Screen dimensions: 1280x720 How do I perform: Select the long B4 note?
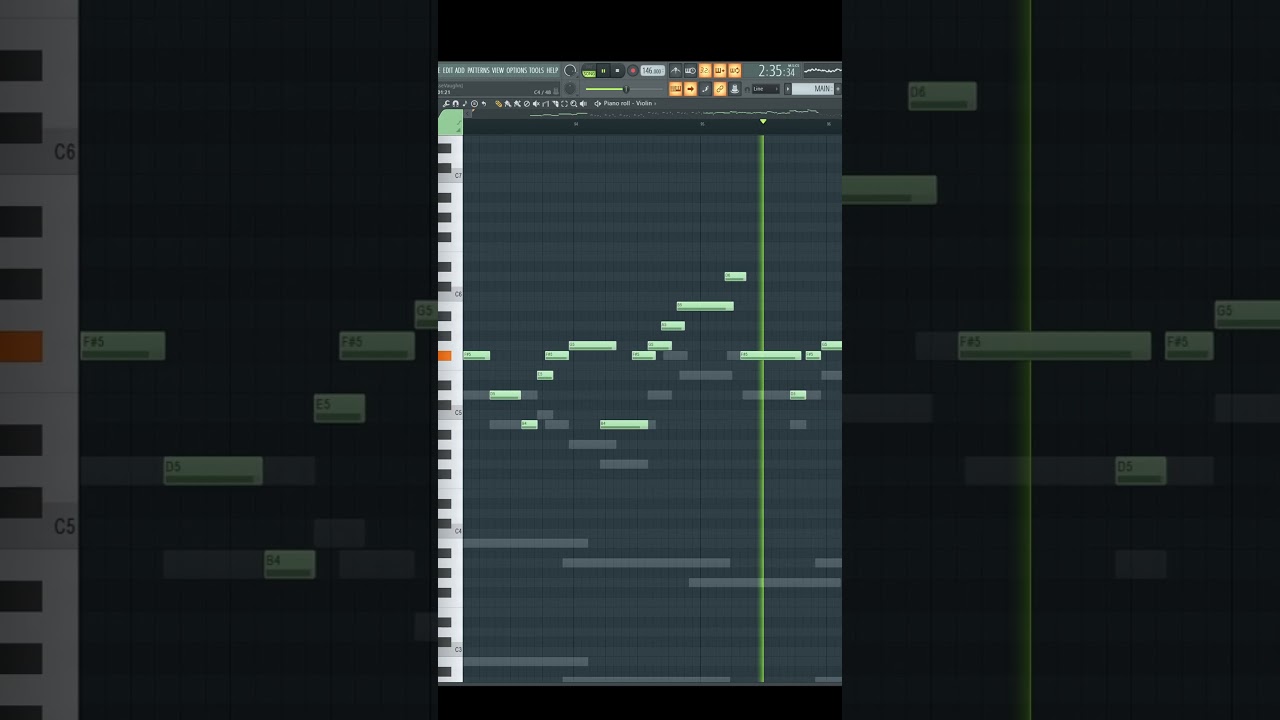[624, 424]
